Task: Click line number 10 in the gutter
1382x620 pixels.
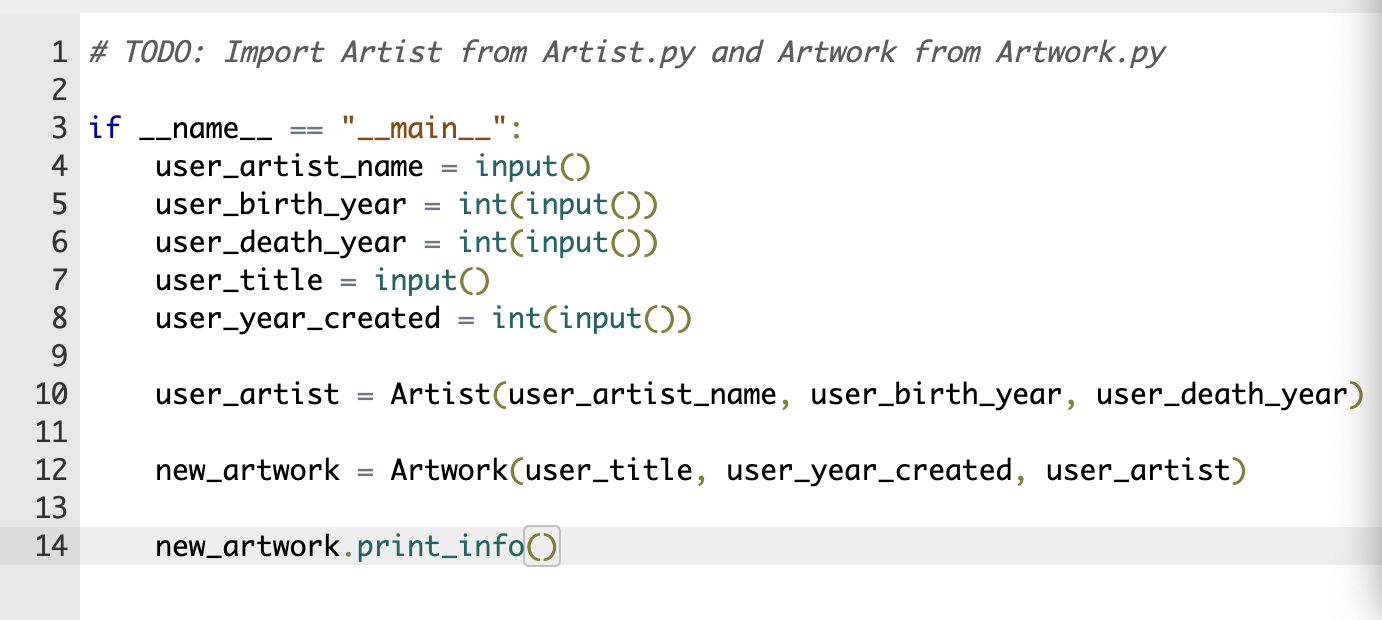Action: (x=50, y=394)
